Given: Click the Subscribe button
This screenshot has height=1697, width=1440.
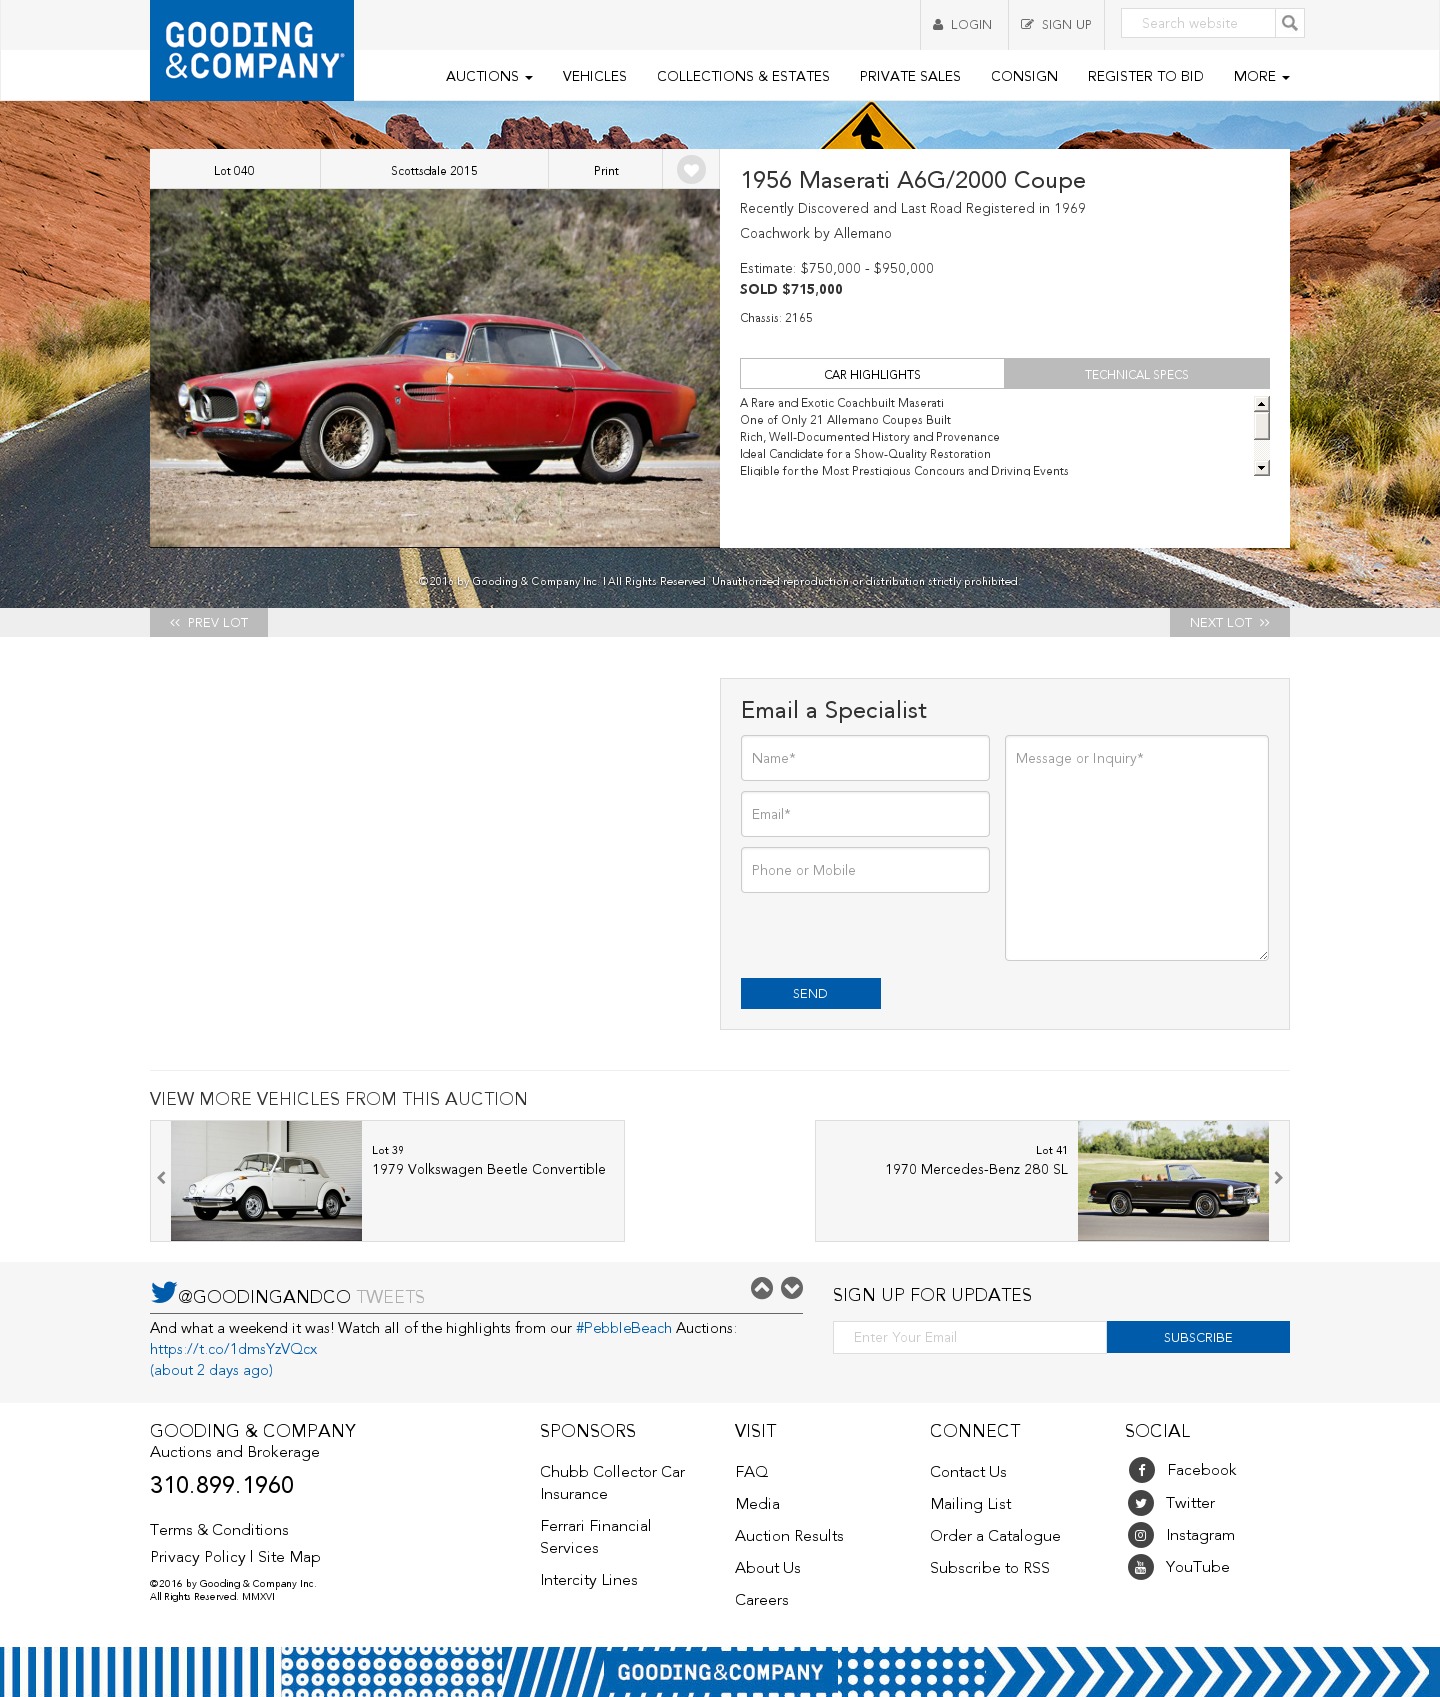Looking at the screenshot, I should click(1198, 1337).
